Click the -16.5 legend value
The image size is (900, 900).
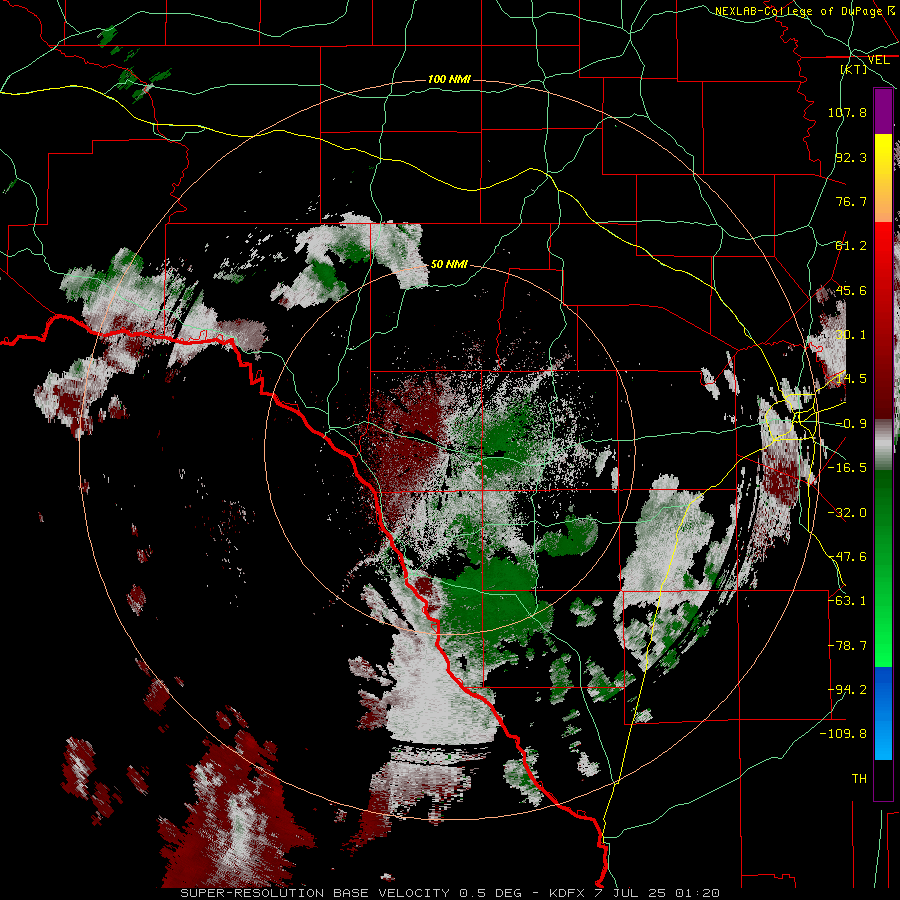point(847,468)
